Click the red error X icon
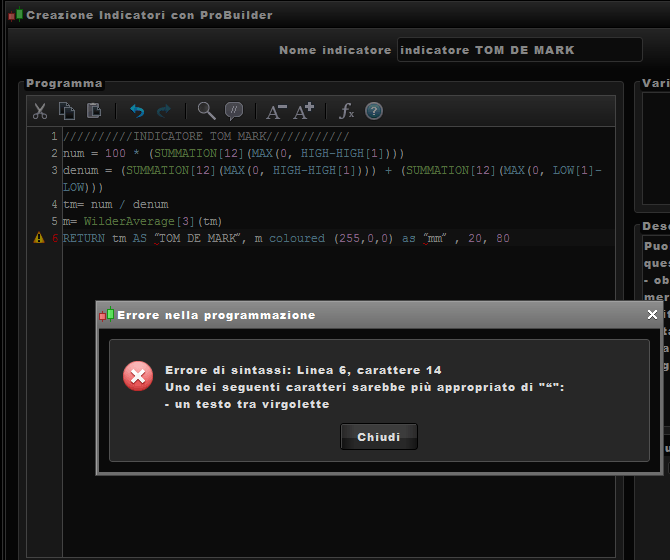Image resolution: width=670 pixels, height=560 pixels. click(138, 376)
